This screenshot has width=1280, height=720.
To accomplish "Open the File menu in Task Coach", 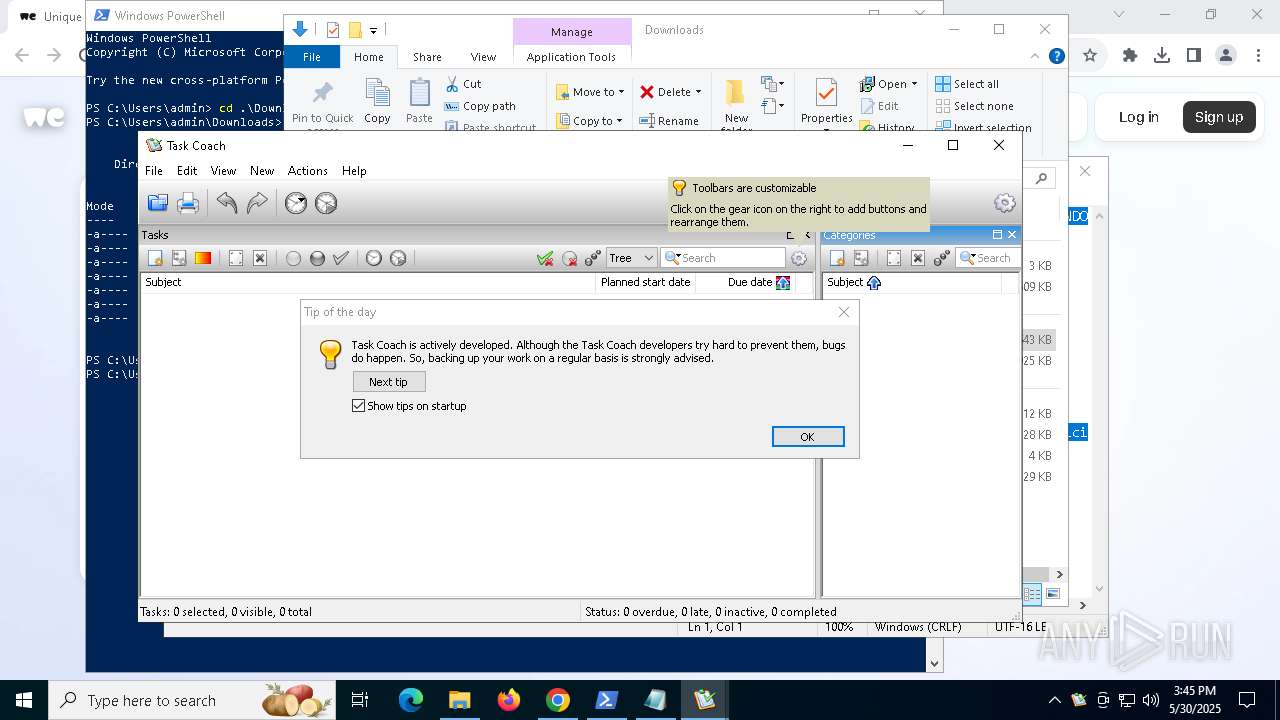I will click(154, 171).
